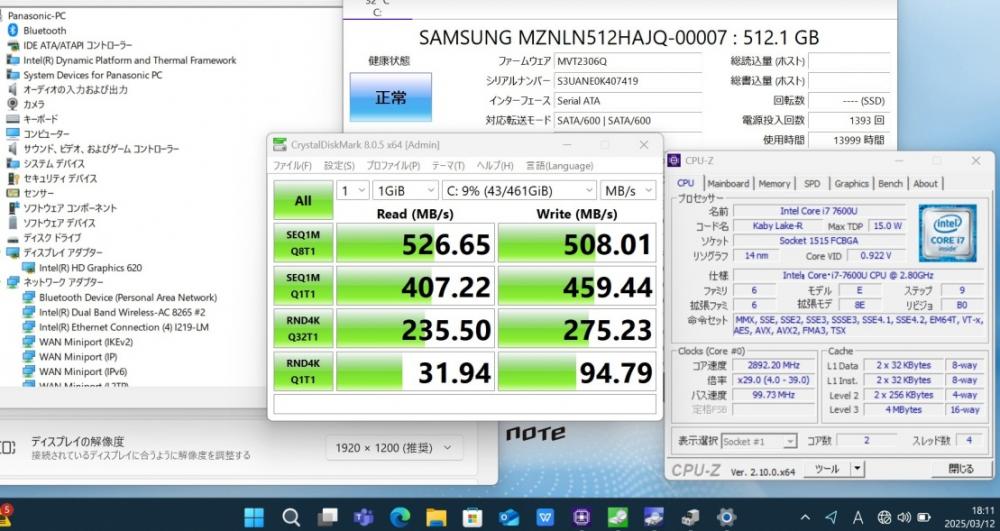The width and height of the screenshot is (1000, 531).
Task: Click All button in CrystalDiskMark
Action: click(x=303, y=200)
